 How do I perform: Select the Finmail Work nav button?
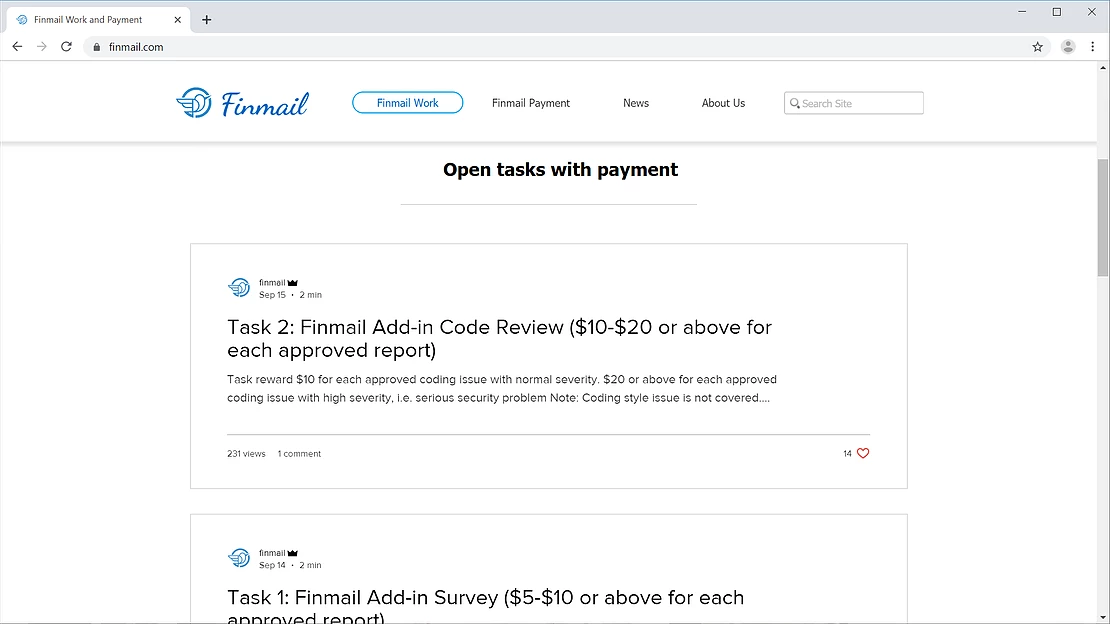(408, 103)
